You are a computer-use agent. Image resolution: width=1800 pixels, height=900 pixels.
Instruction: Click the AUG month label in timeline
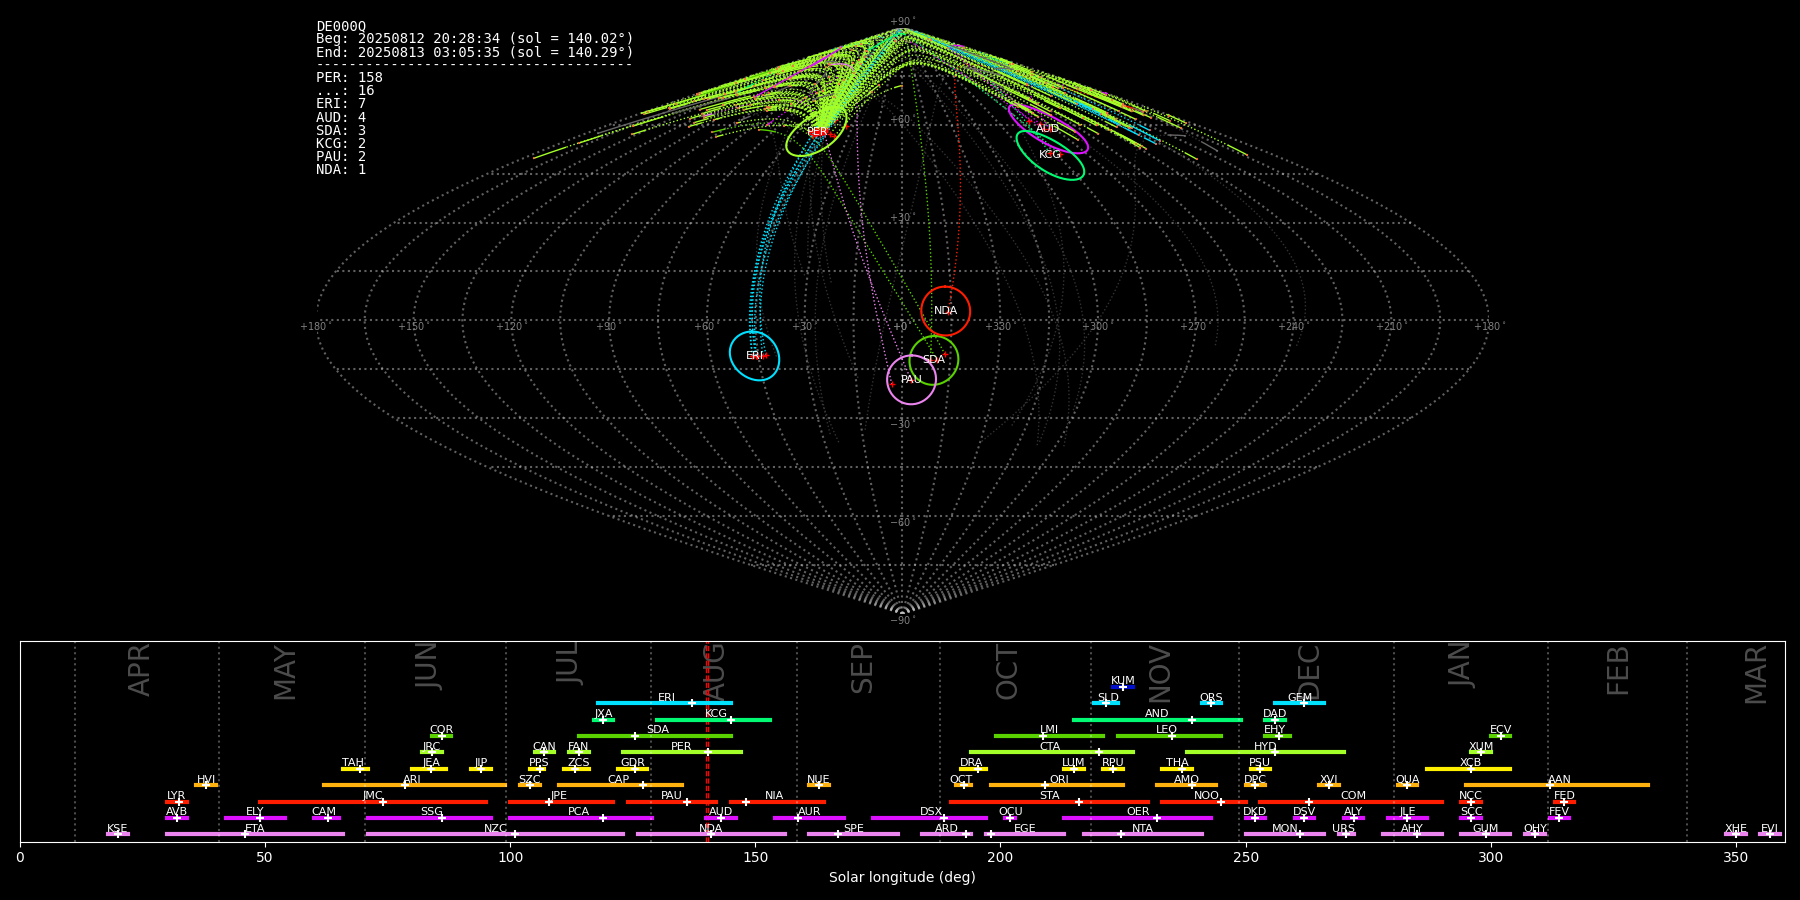pos(714,670)
